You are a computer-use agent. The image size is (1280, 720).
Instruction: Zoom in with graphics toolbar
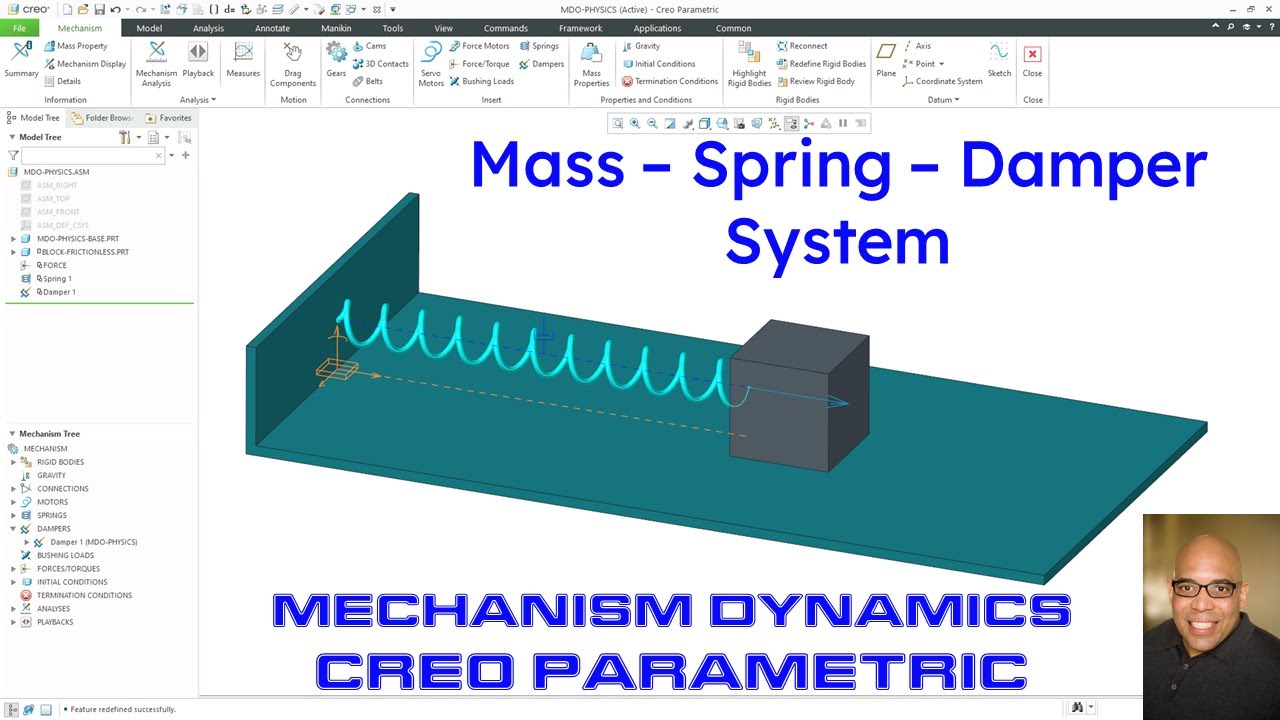click(635, 123)
